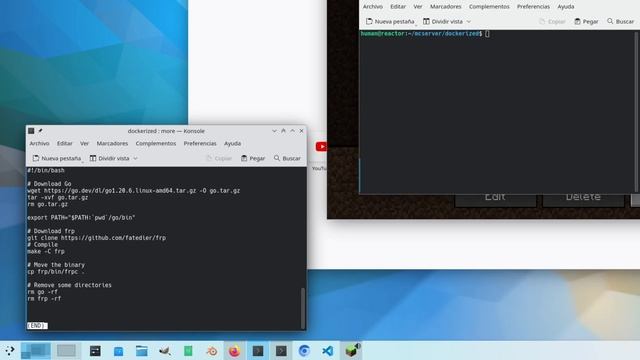640x360 pixels.
Task: Click the Konsole window icon in dockerized title bar
Action: (x=31, y=131)
